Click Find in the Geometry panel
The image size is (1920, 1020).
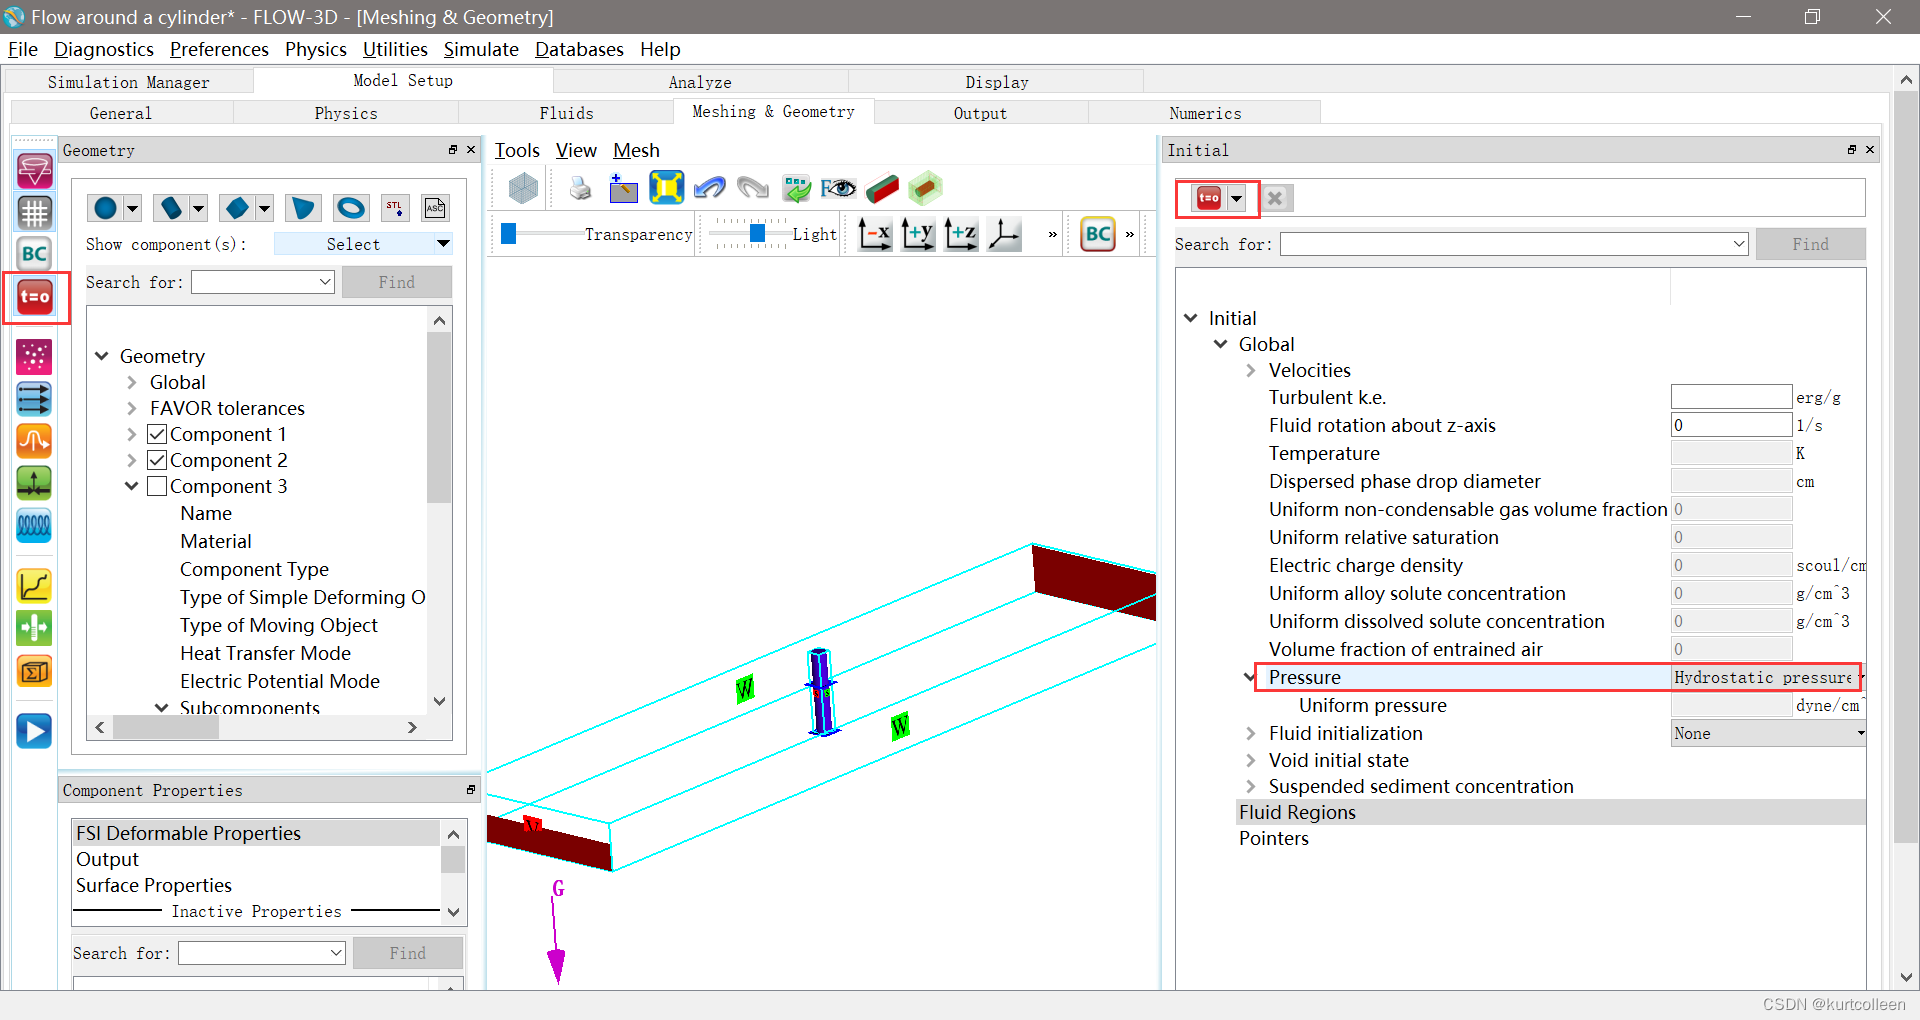tap(396, 282)
